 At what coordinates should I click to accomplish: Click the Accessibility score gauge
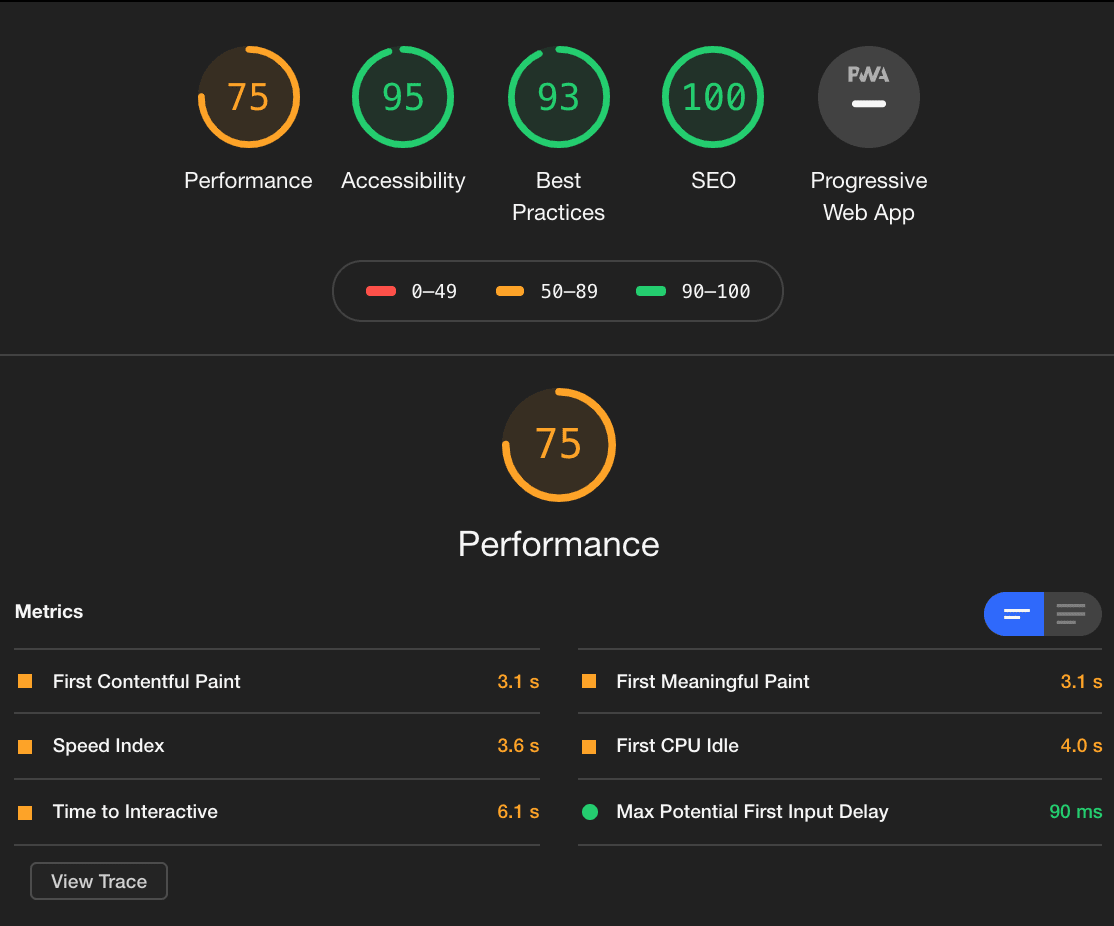click(403, 97)
